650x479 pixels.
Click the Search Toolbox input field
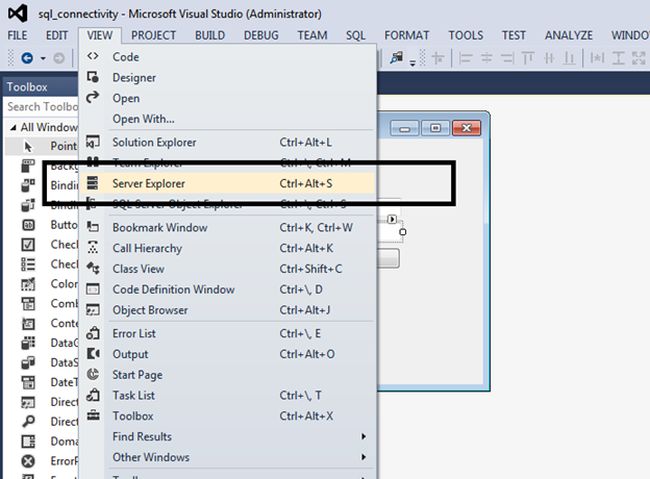click(41, 107)
